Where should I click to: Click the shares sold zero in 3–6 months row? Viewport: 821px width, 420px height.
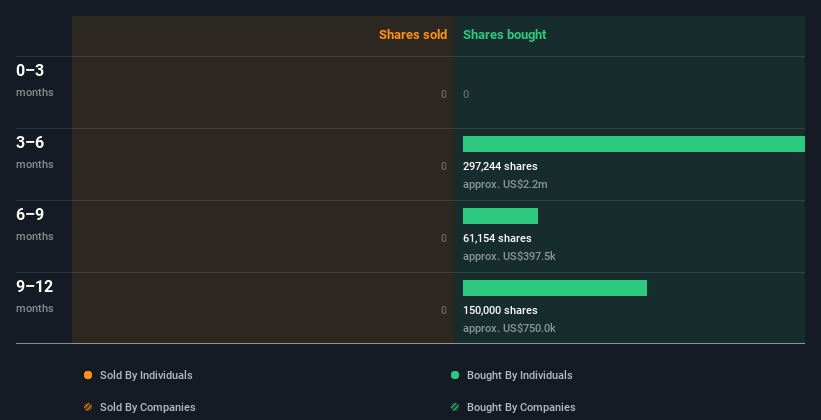444,166
